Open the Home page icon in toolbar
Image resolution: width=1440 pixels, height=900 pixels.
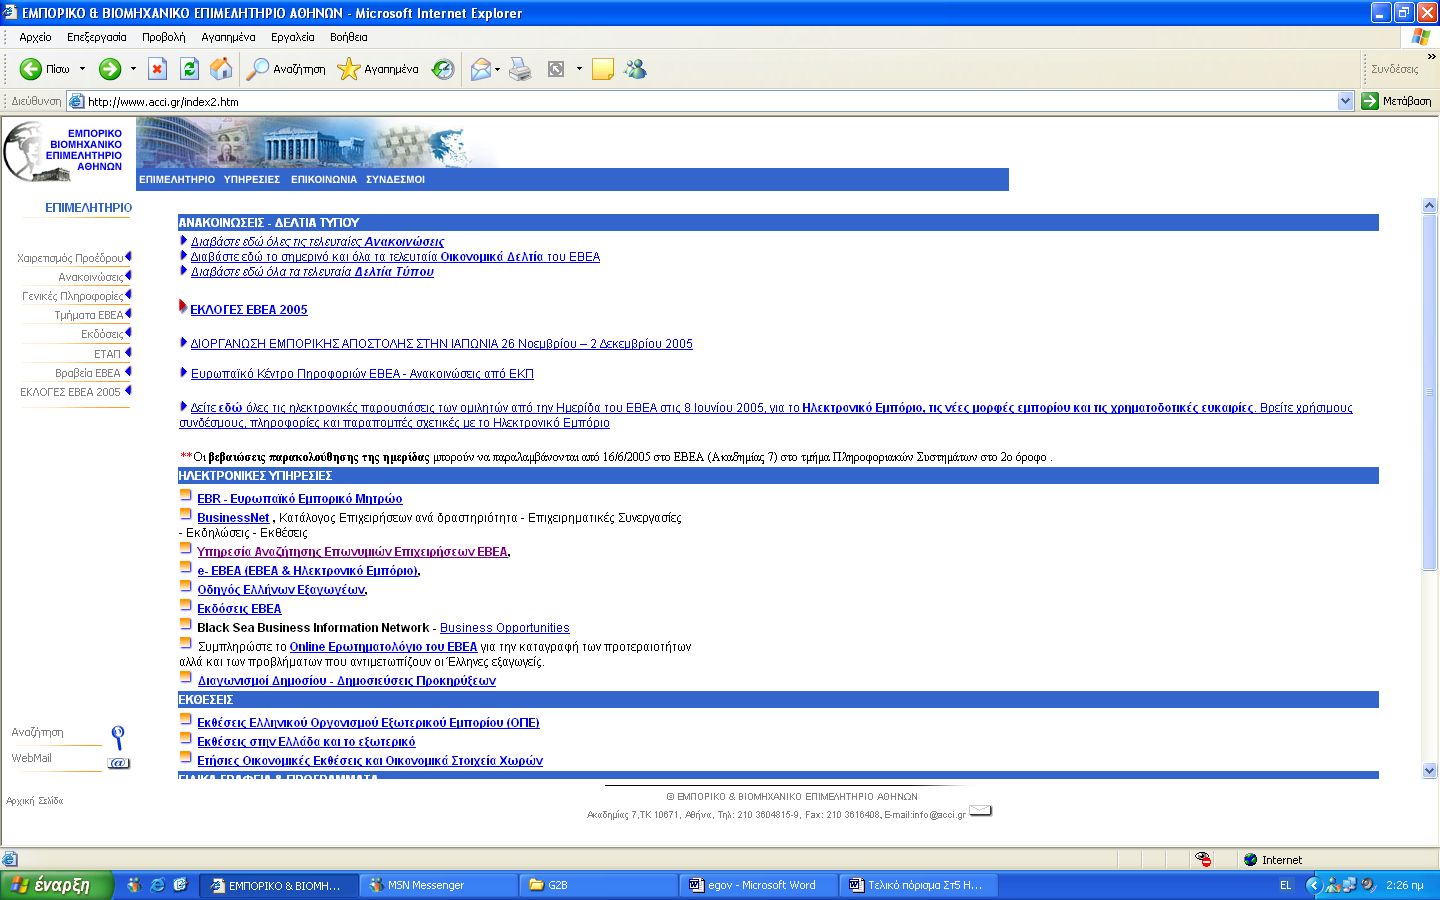(x=221, y=69)
